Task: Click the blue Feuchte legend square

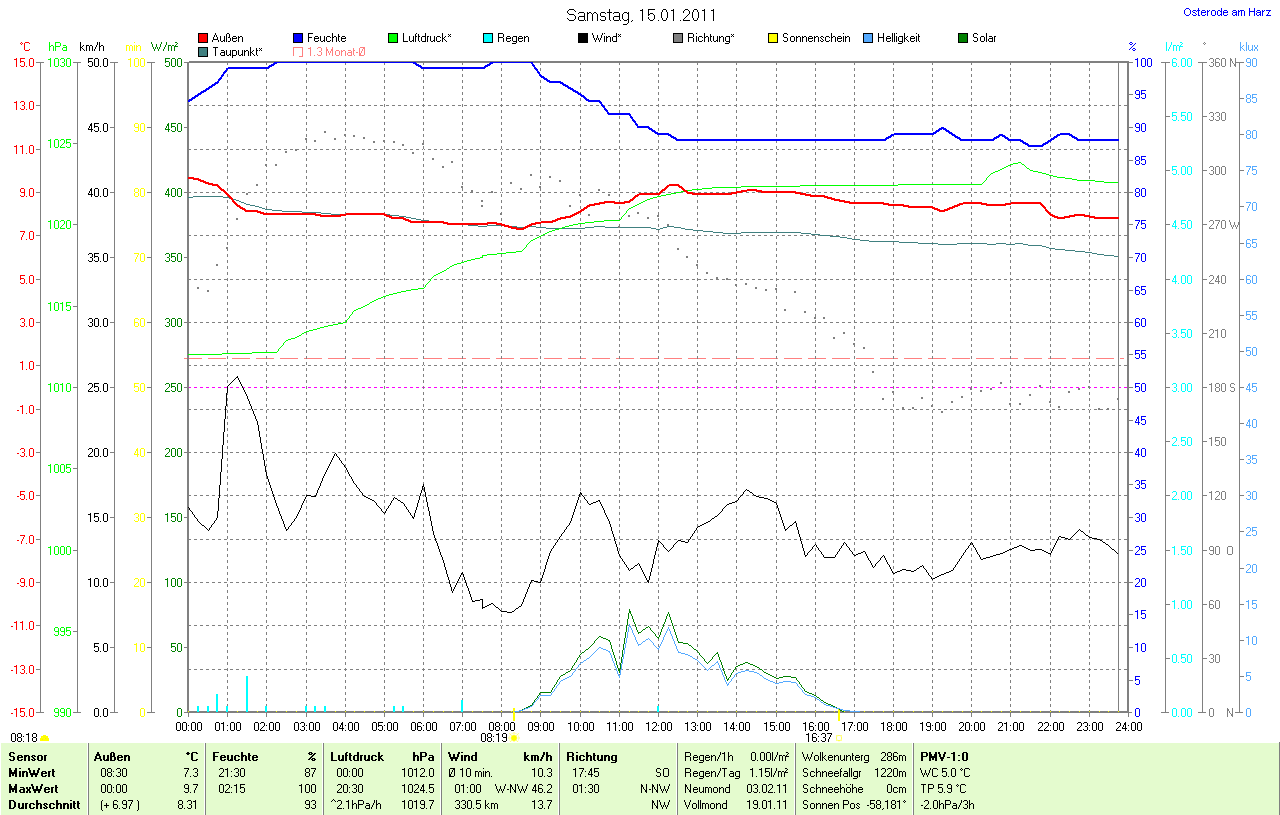Action: pos(299,38)
